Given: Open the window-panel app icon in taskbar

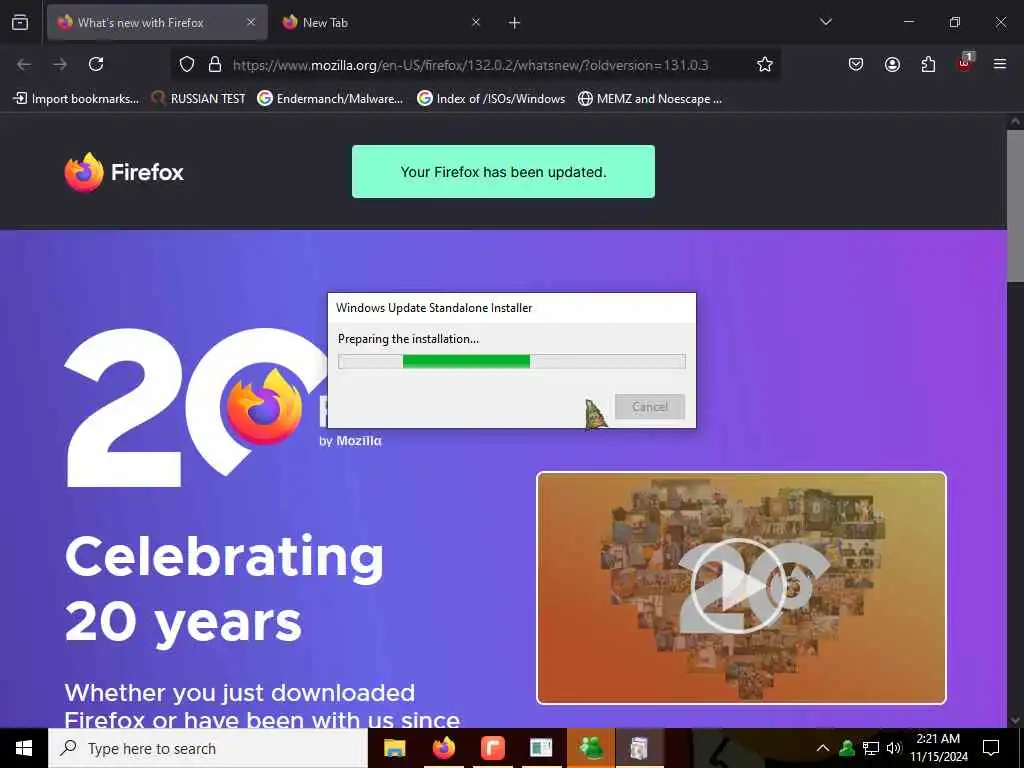Looking at the screenshot, I should click(x=541, y=748).
